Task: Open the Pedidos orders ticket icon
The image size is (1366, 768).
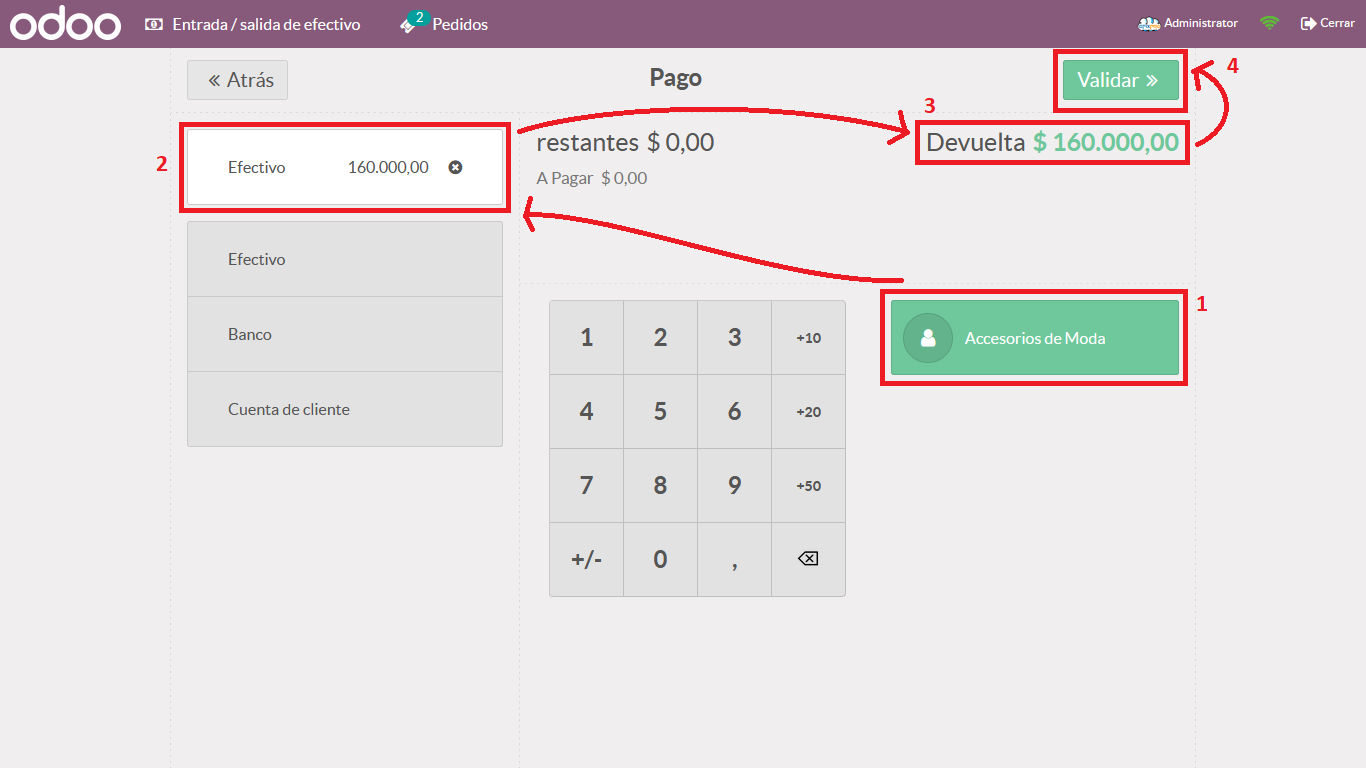Action: [409, 25]
